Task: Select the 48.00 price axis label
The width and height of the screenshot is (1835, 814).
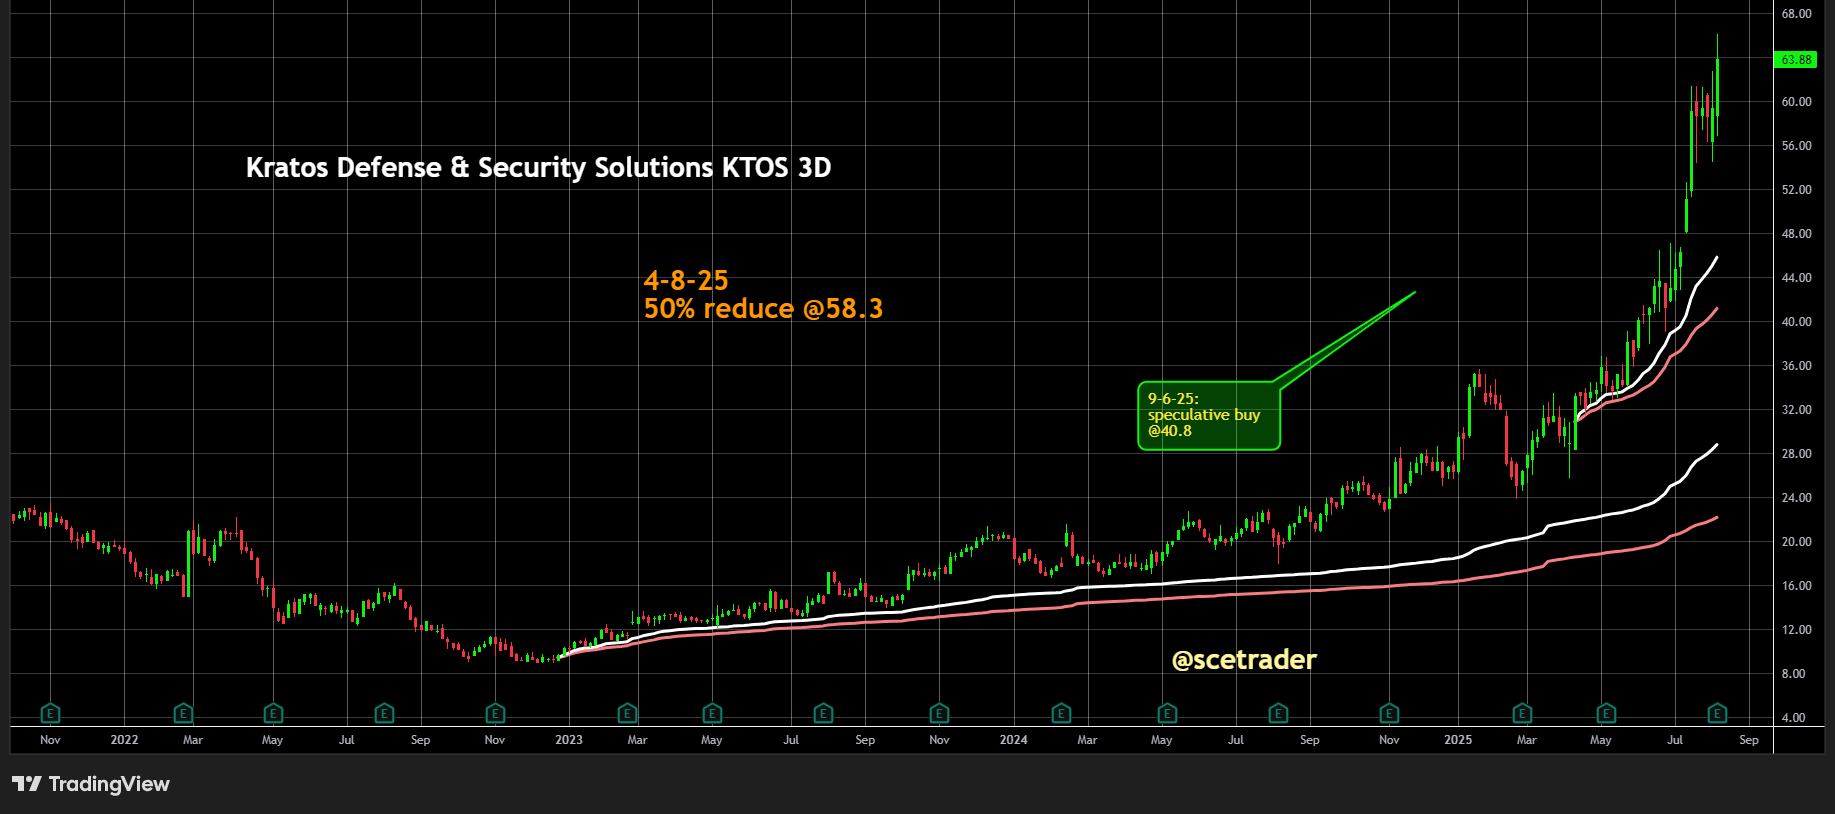Action: (x=1796, y=234)
